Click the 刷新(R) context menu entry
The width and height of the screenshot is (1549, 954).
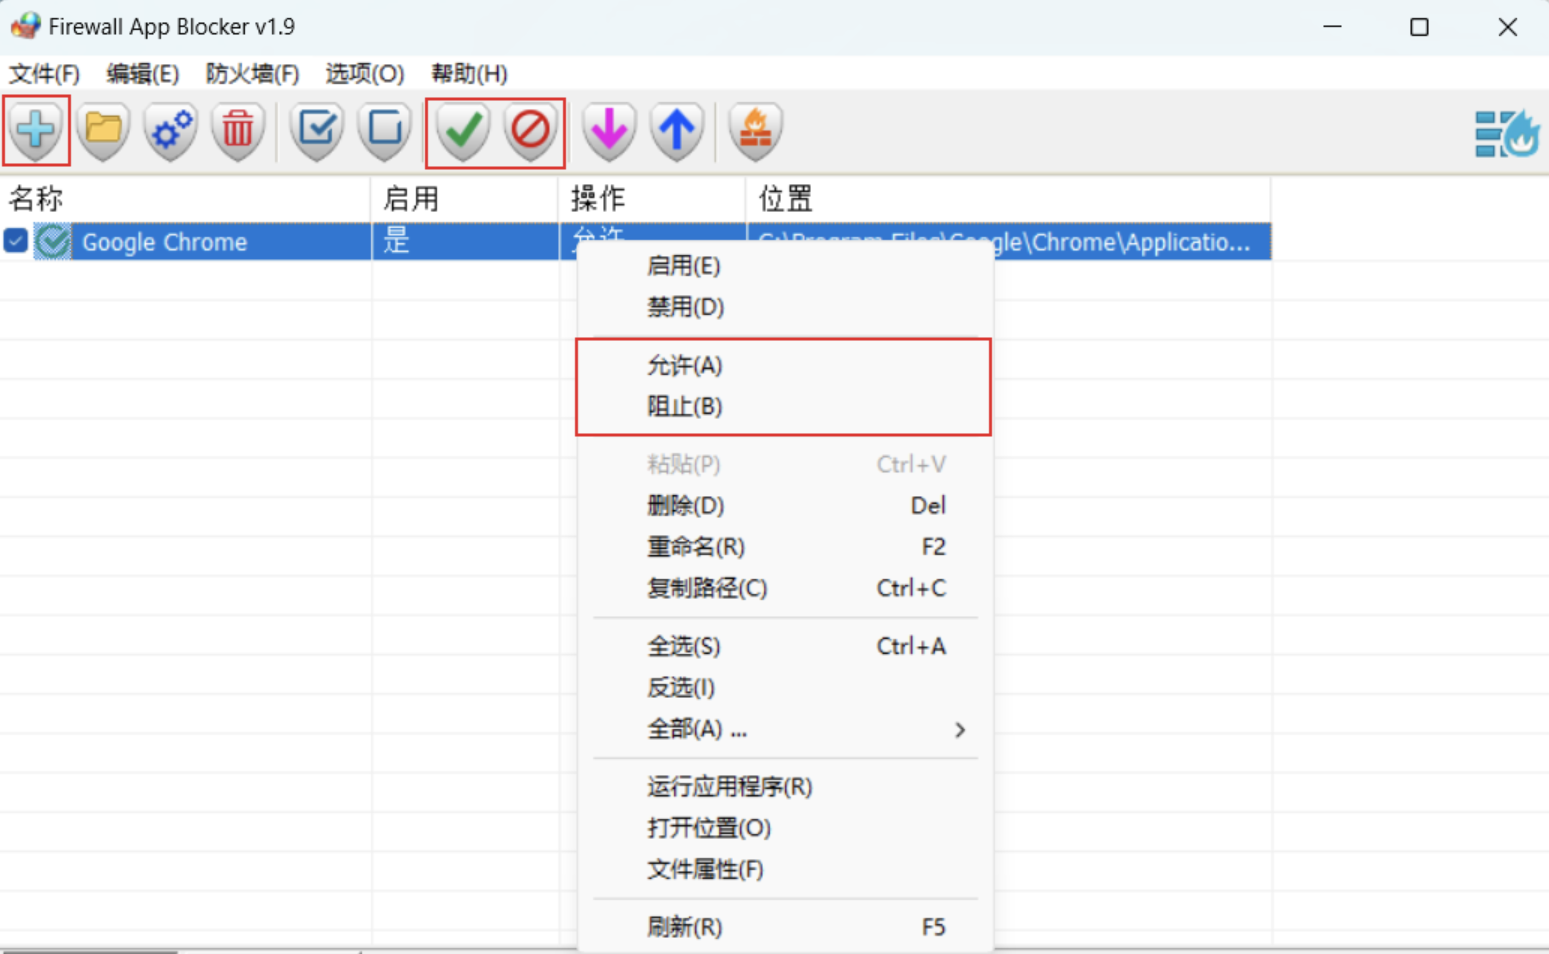point(684,926)
